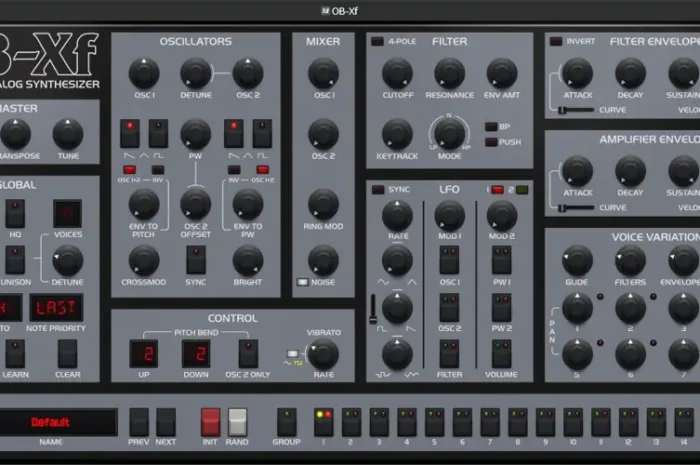Click the OSC 2 pitch knob in Oscillators
Image resolution: width=700 pixels, height=465 pixels.
[248, 74]
